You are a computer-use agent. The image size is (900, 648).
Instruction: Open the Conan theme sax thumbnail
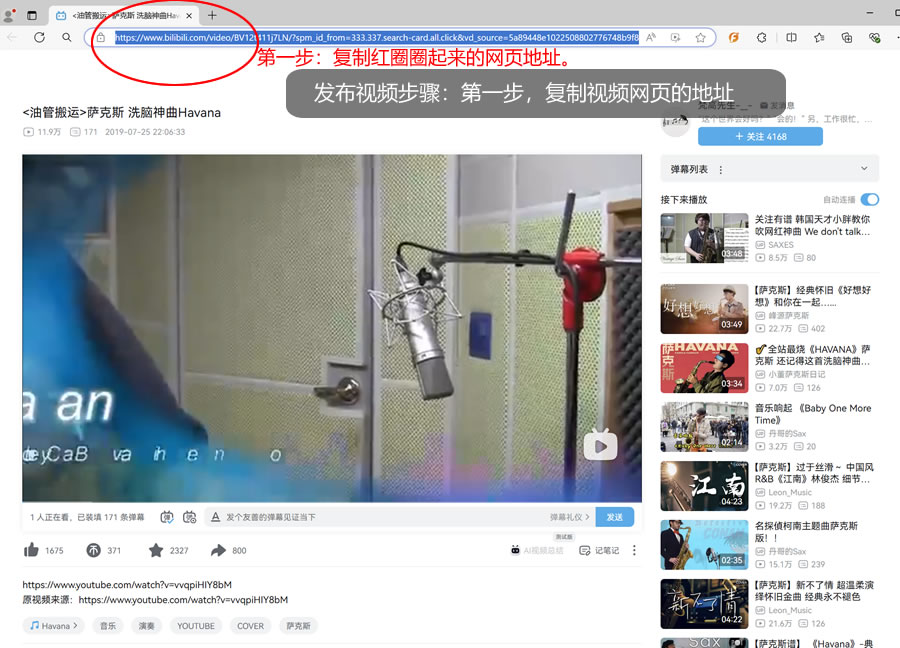click(x=704, y=545)
